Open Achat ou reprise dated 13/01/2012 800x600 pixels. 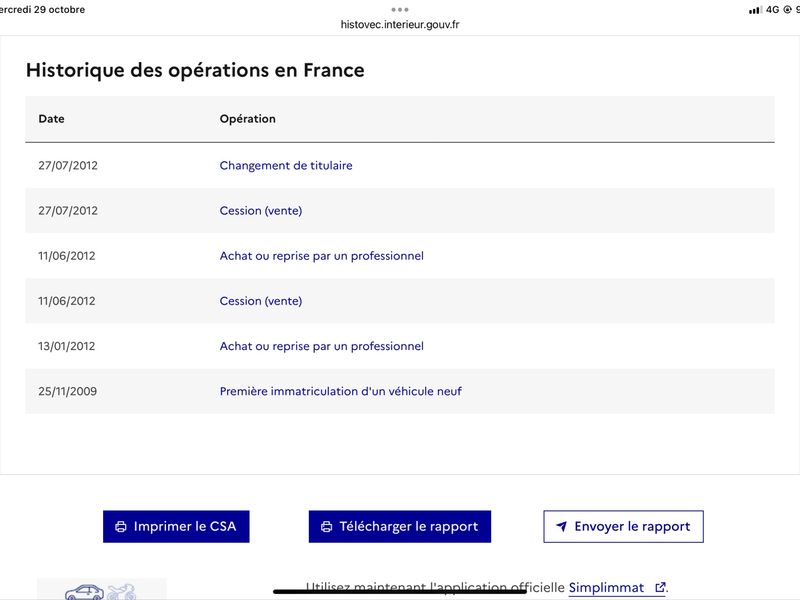(322, 346)
